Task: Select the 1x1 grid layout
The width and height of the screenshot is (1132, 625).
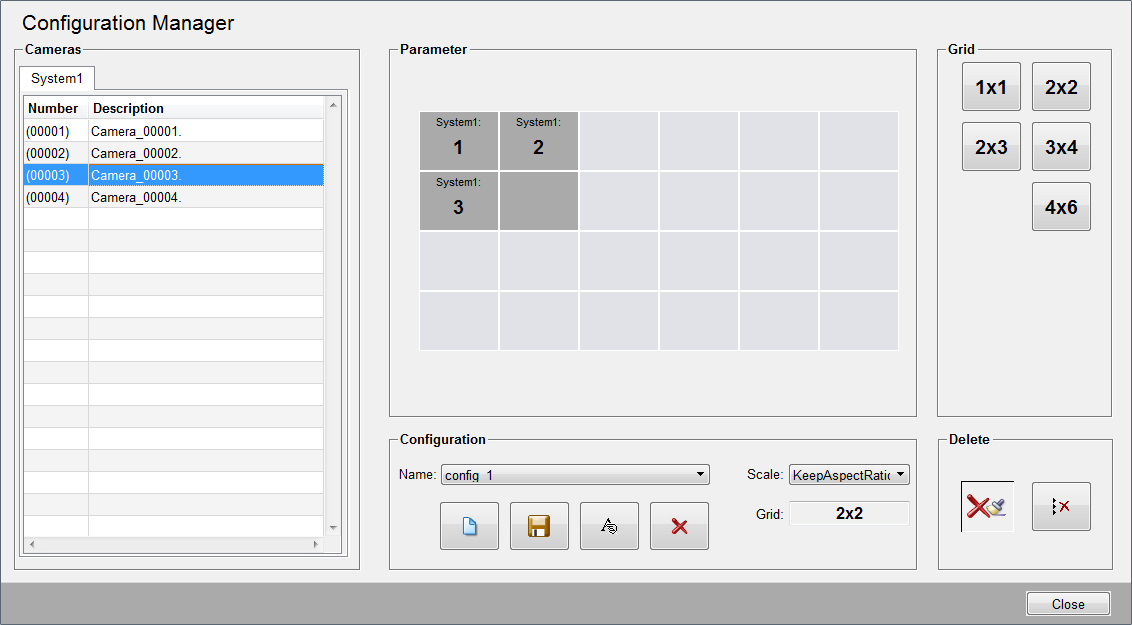Action: coord(991,87)
